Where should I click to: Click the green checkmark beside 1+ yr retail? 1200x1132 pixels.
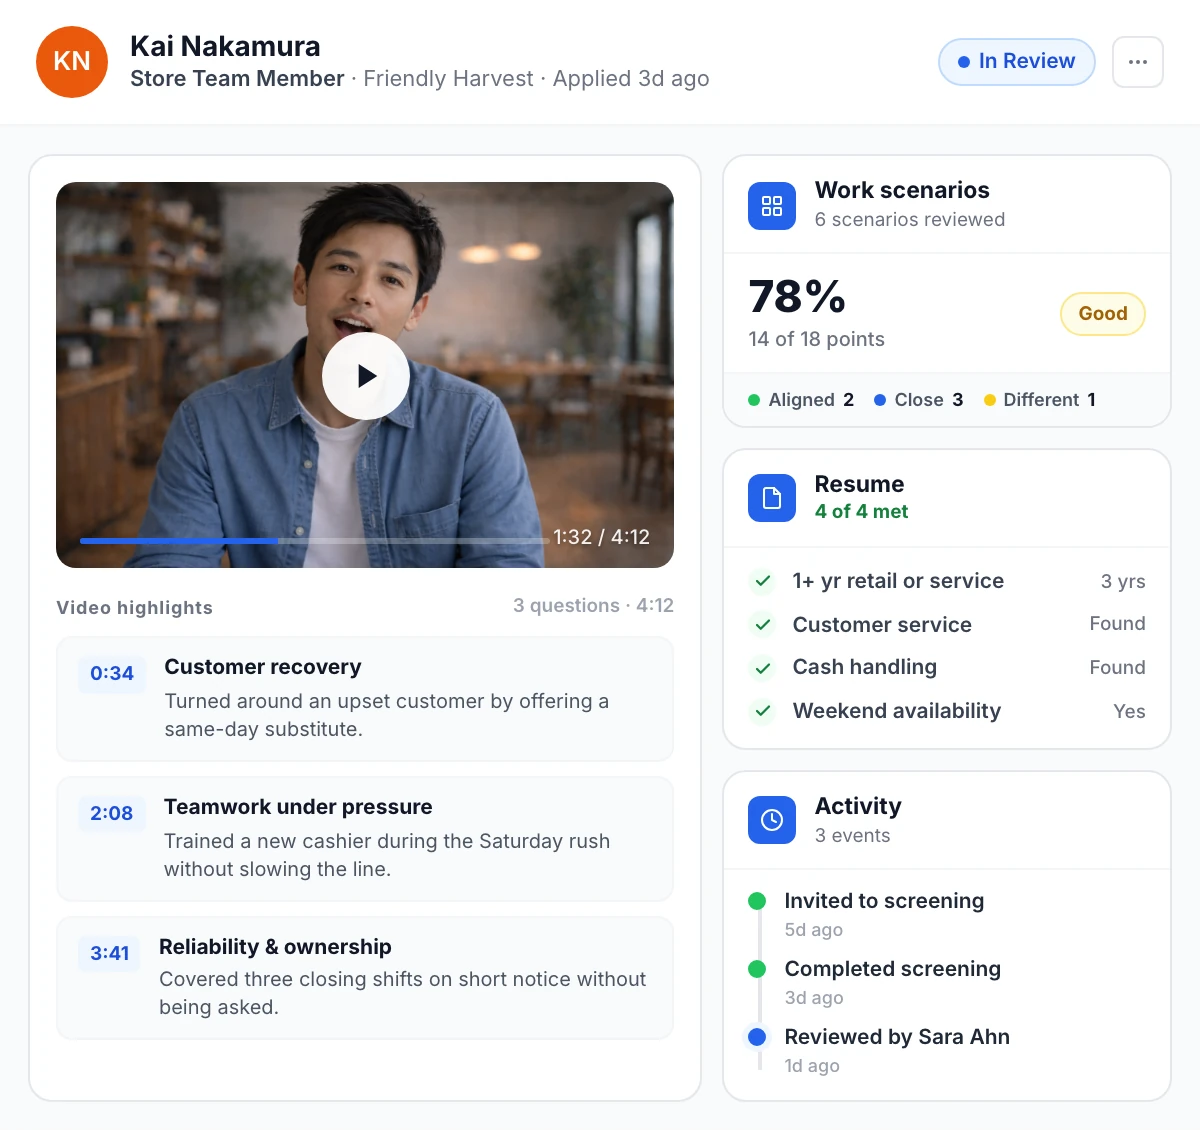[762, 581]
